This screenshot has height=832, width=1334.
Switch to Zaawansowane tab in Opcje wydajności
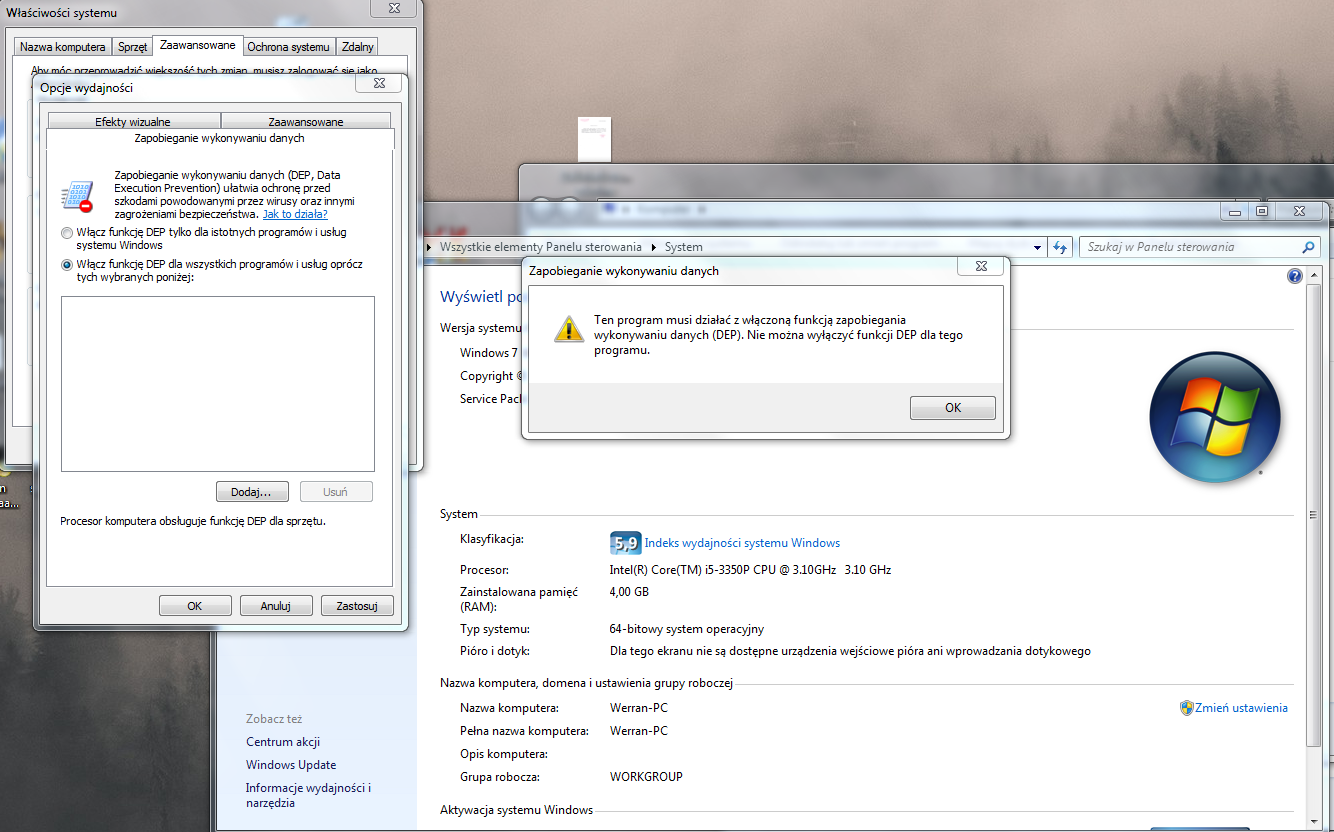point(306,122)
